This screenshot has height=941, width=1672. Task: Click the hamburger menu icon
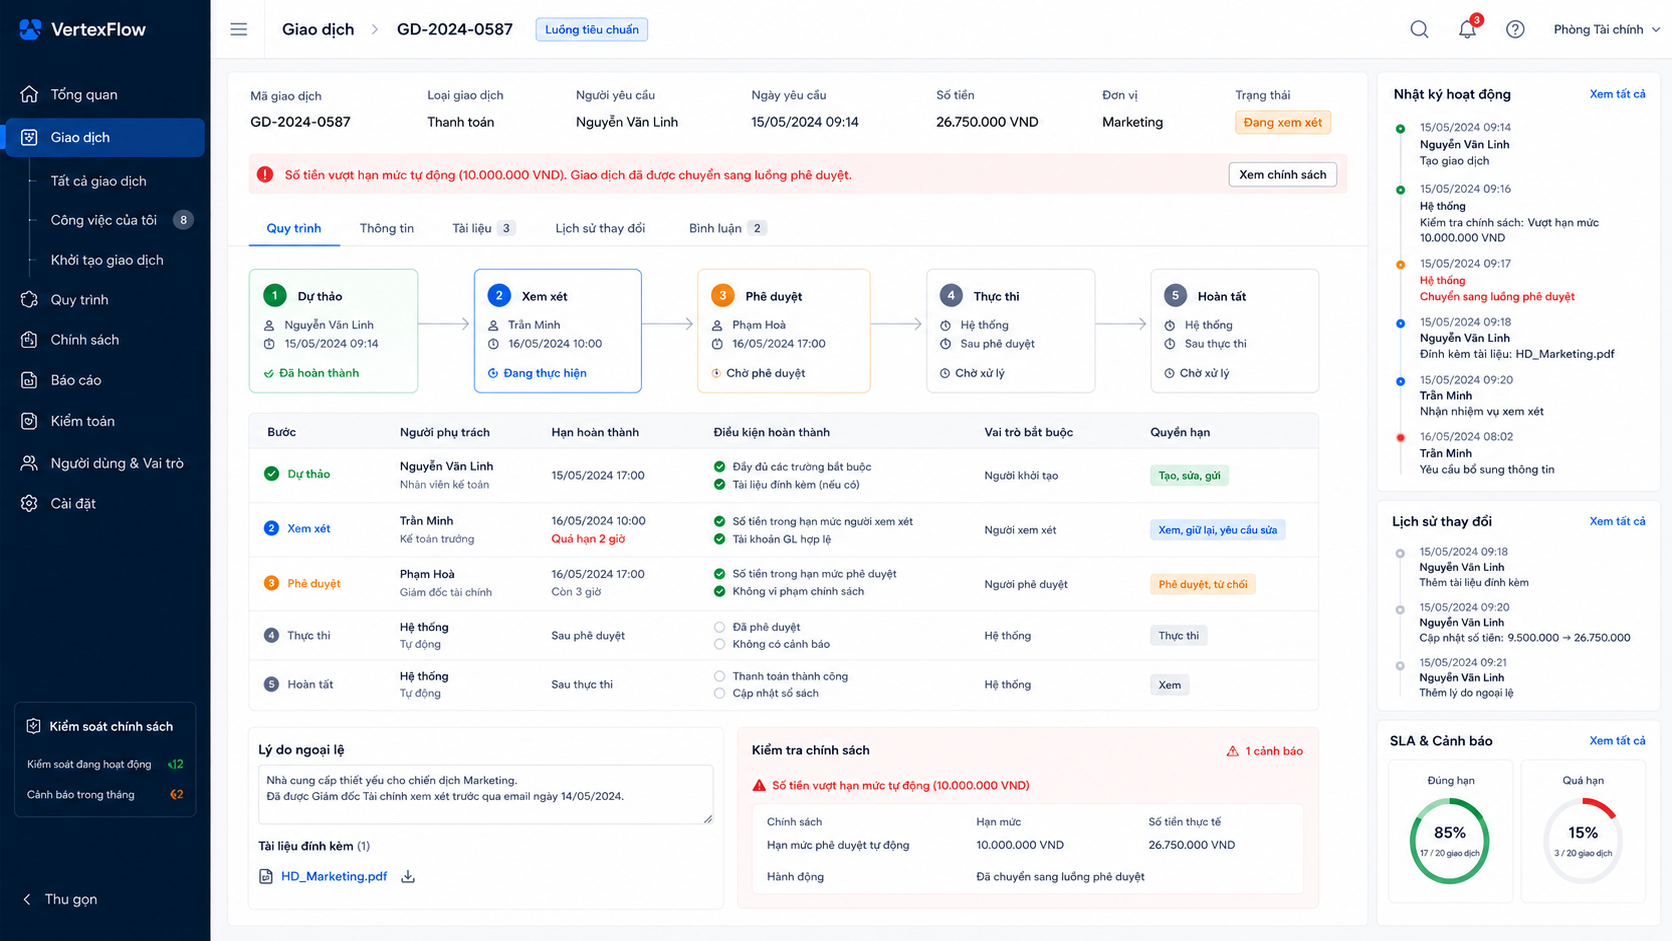(238, 29)
